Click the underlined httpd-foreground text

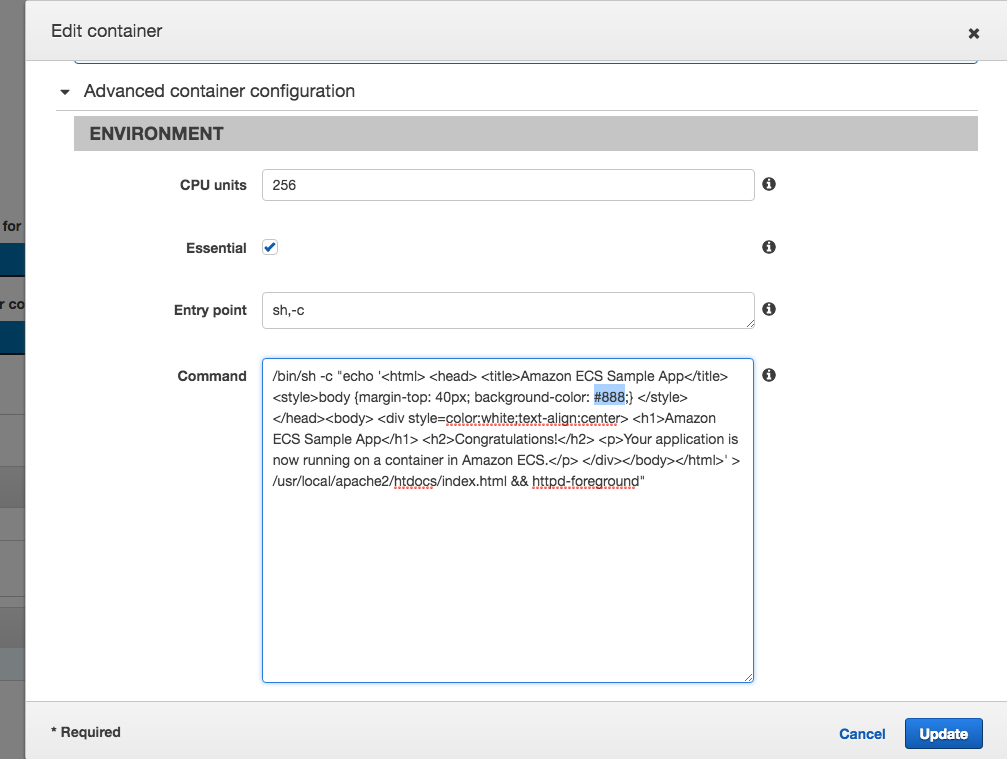coord(585,481)
